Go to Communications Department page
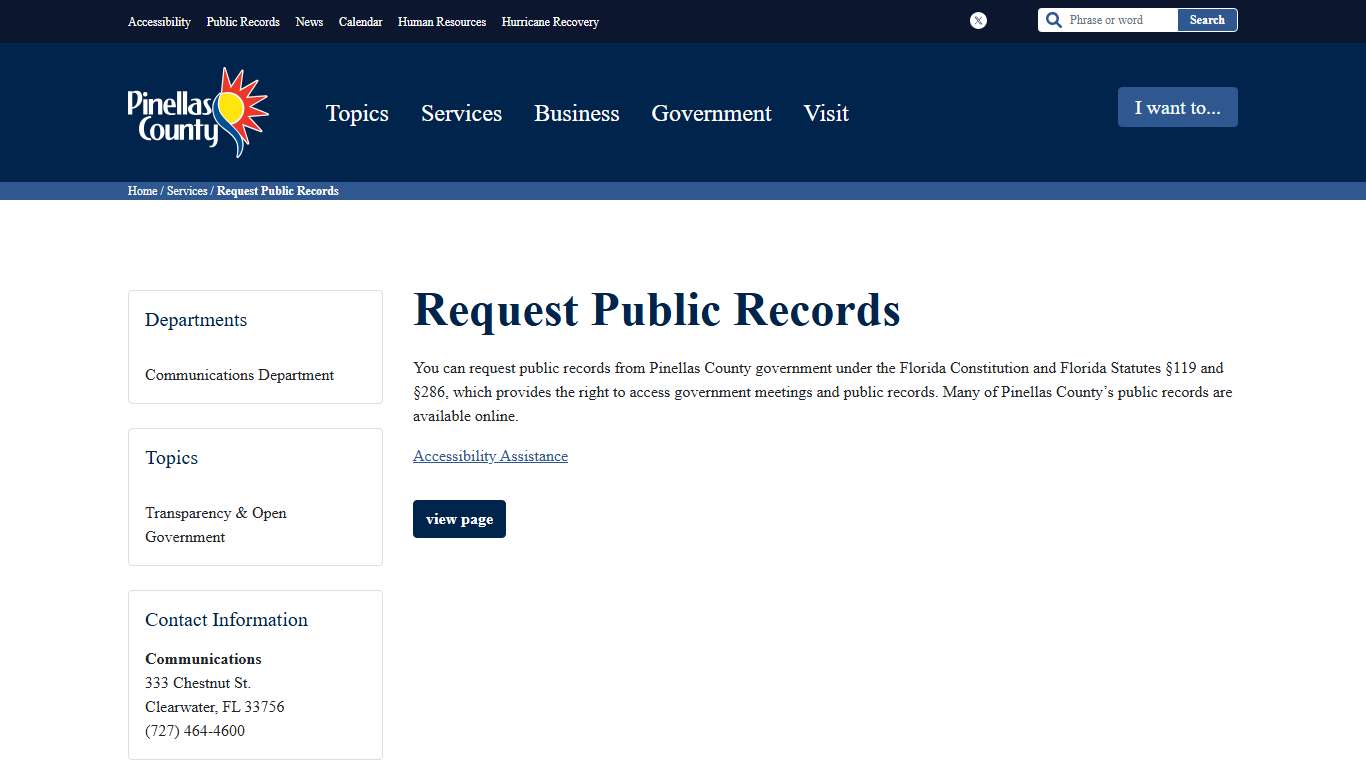1366x768 pixels. [239, 375]
